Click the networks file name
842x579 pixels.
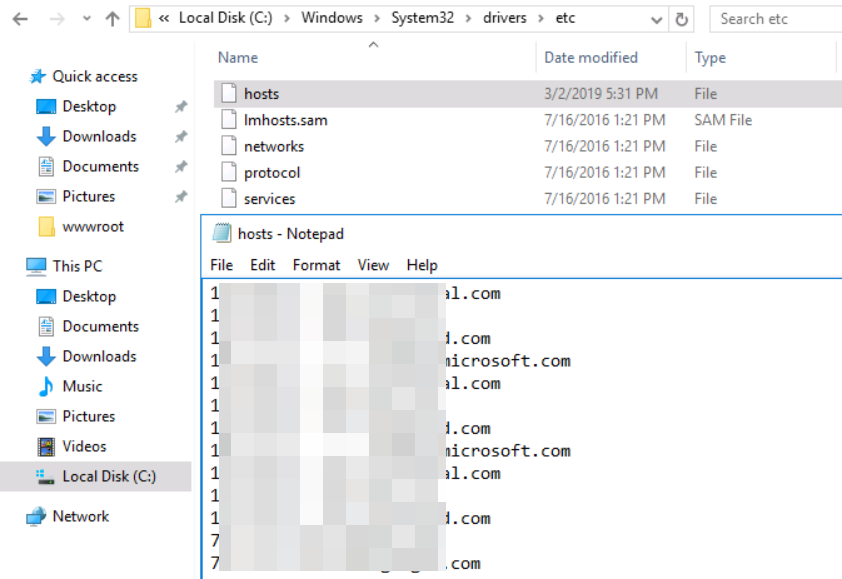[274, 146]
